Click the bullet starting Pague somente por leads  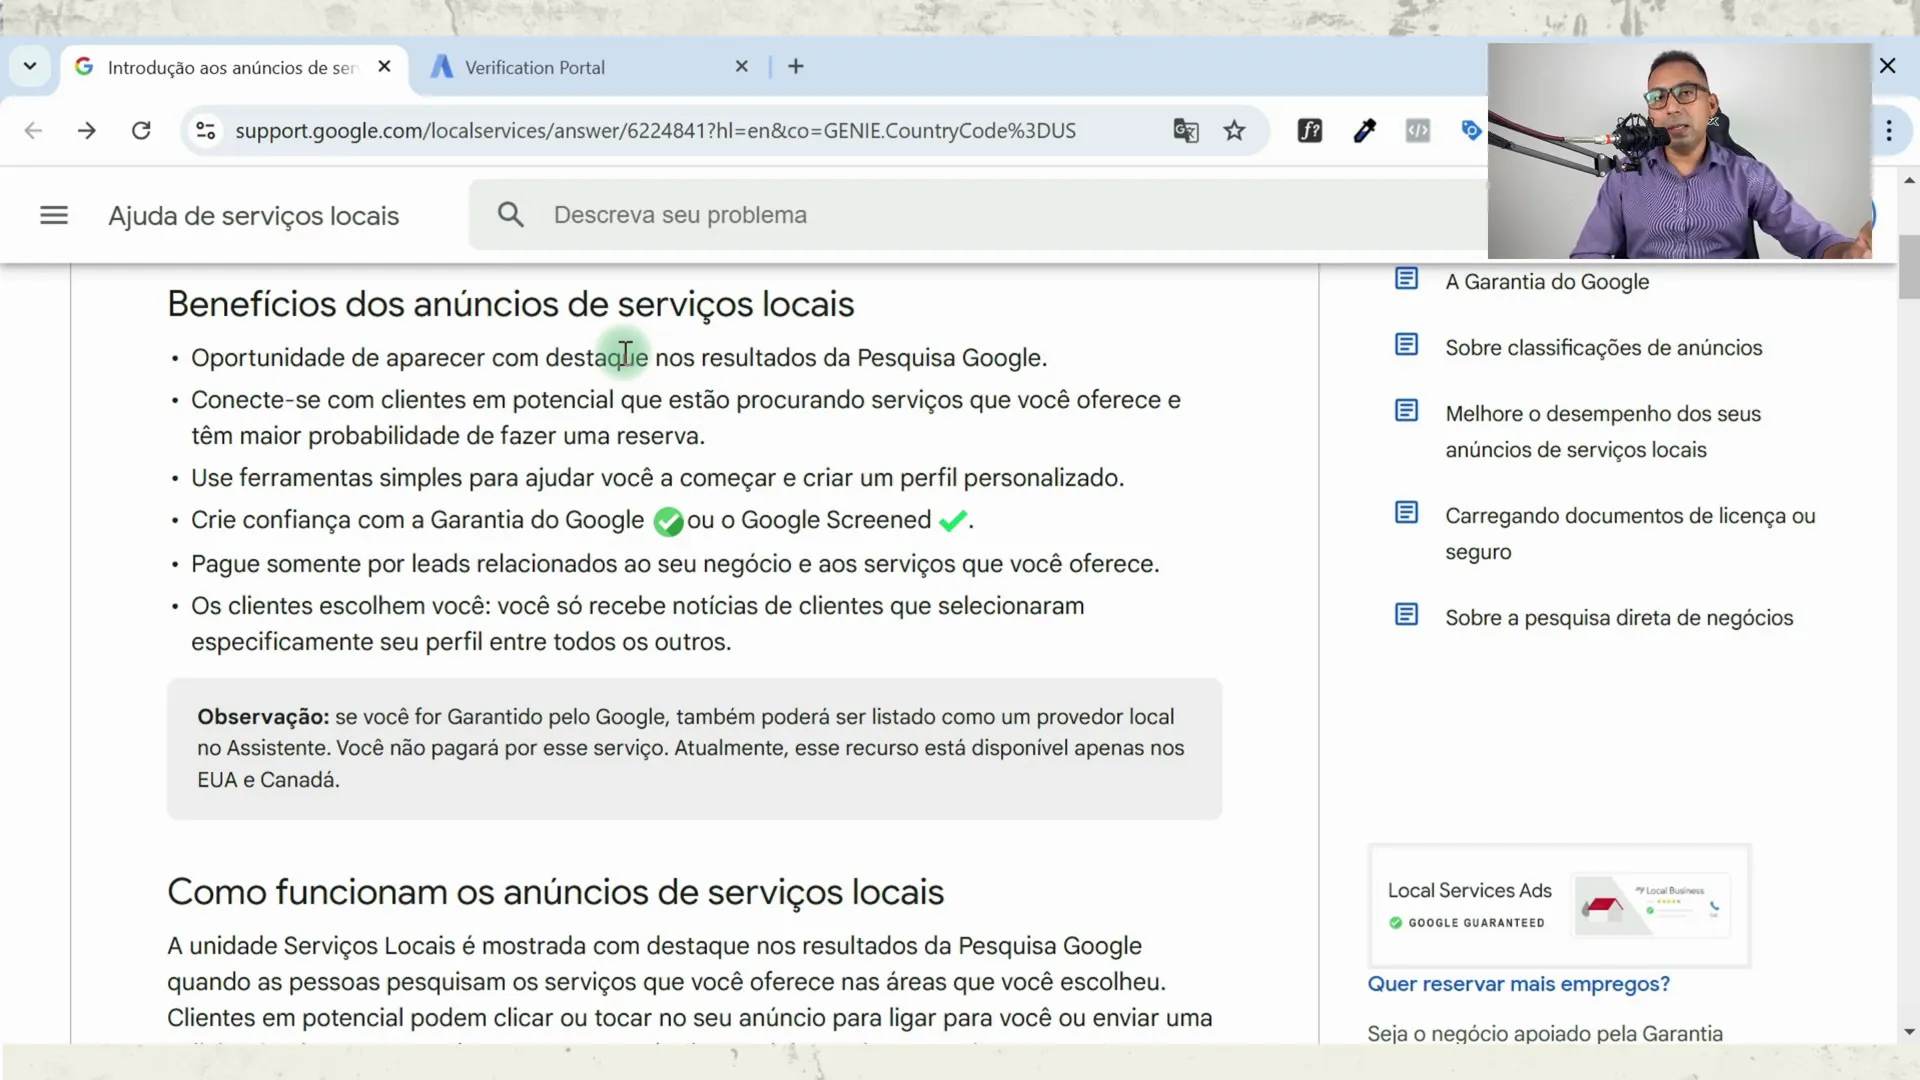tap(675, 564)
